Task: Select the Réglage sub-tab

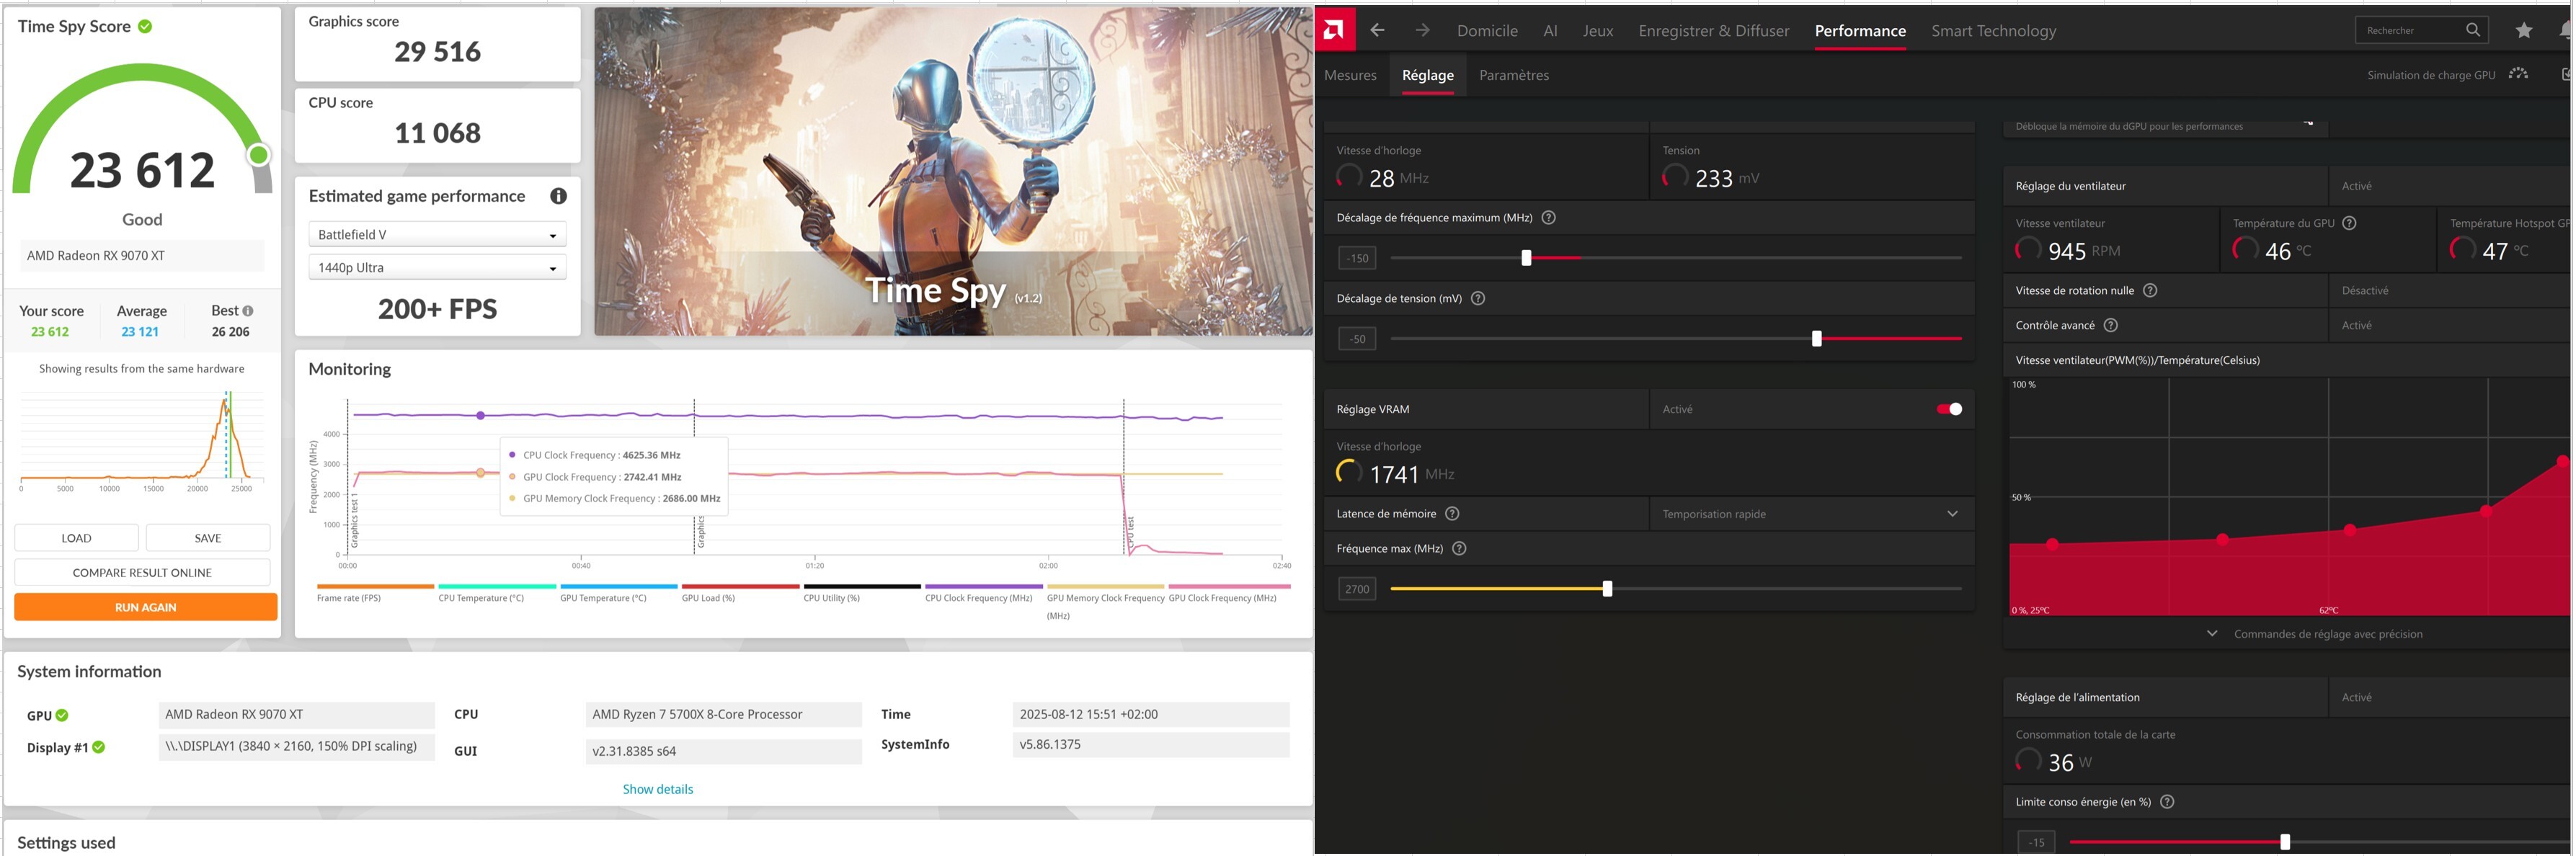Action: [x=1428, y=75]
